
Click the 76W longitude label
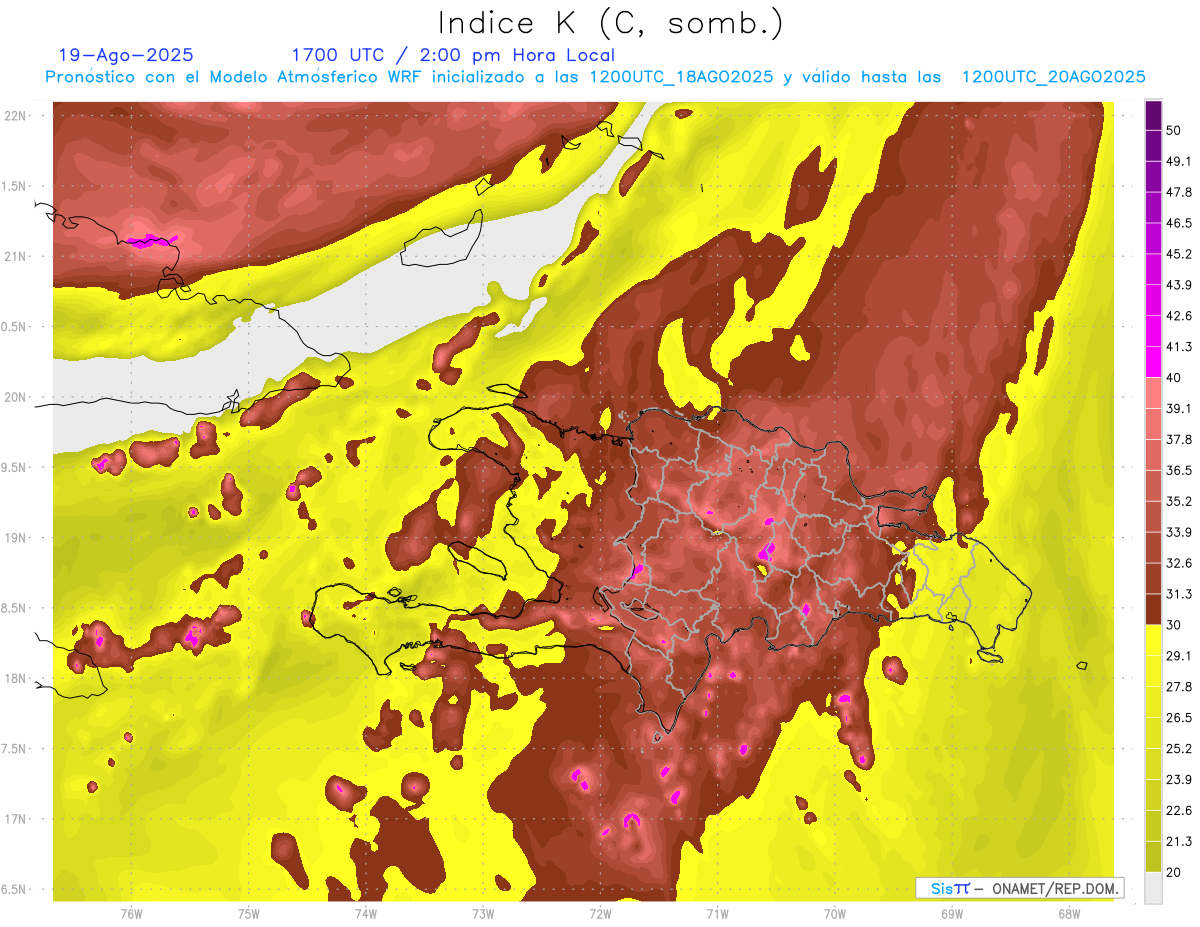pyautogui.click(x=131, y=913)
